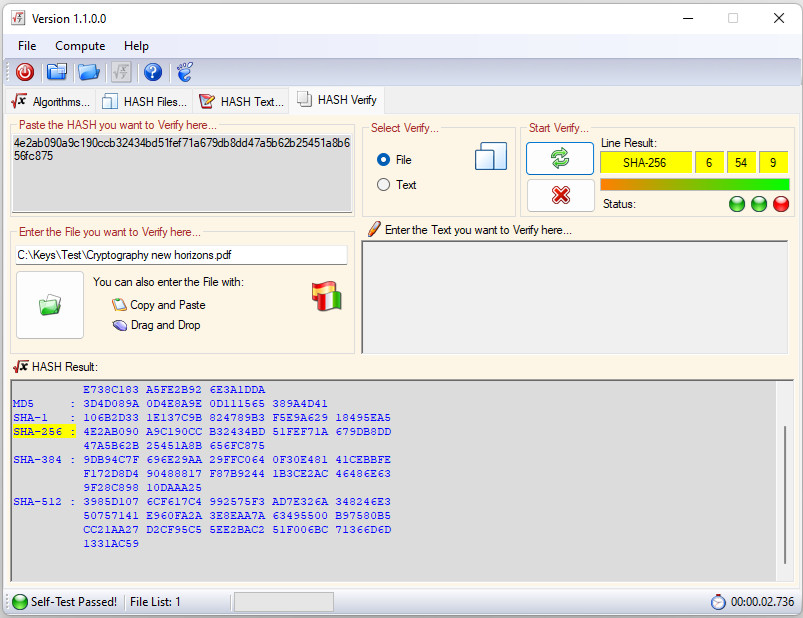Click the elapsed time 00:00.02.736
This screenshot has height=618, width=803.
(x=762, y=602)
